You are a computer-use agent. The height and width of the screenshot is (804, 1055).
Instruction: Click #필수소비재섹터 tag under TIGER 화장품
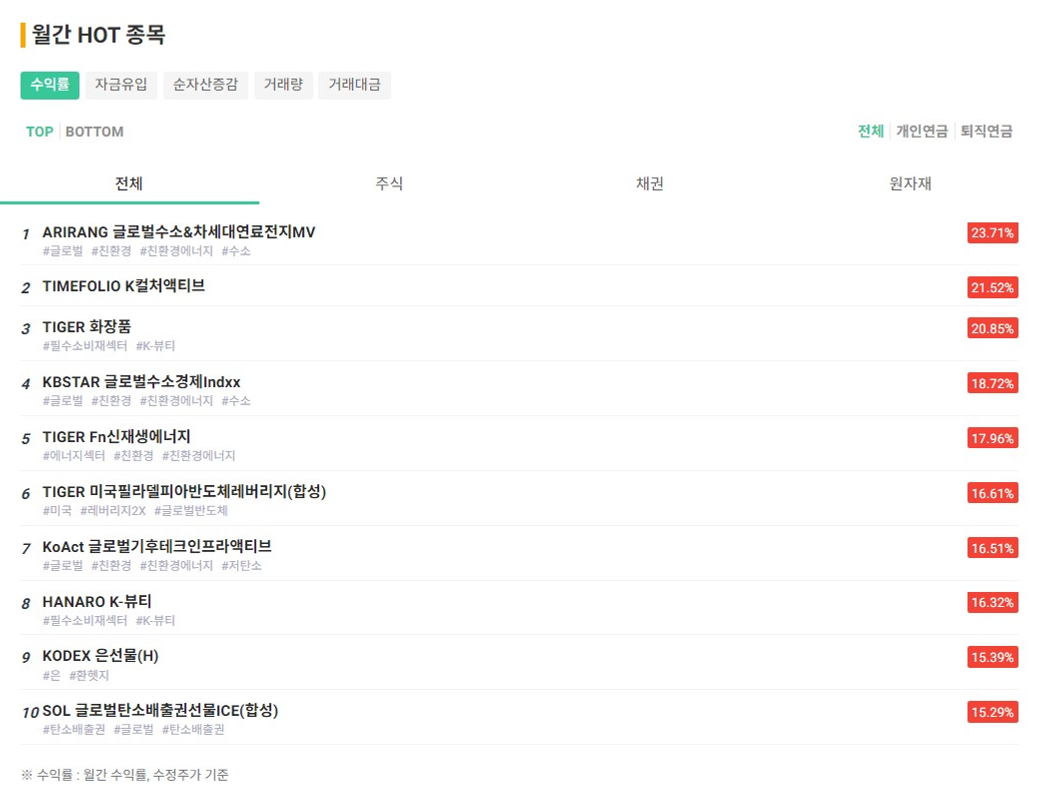click(85, 346)
